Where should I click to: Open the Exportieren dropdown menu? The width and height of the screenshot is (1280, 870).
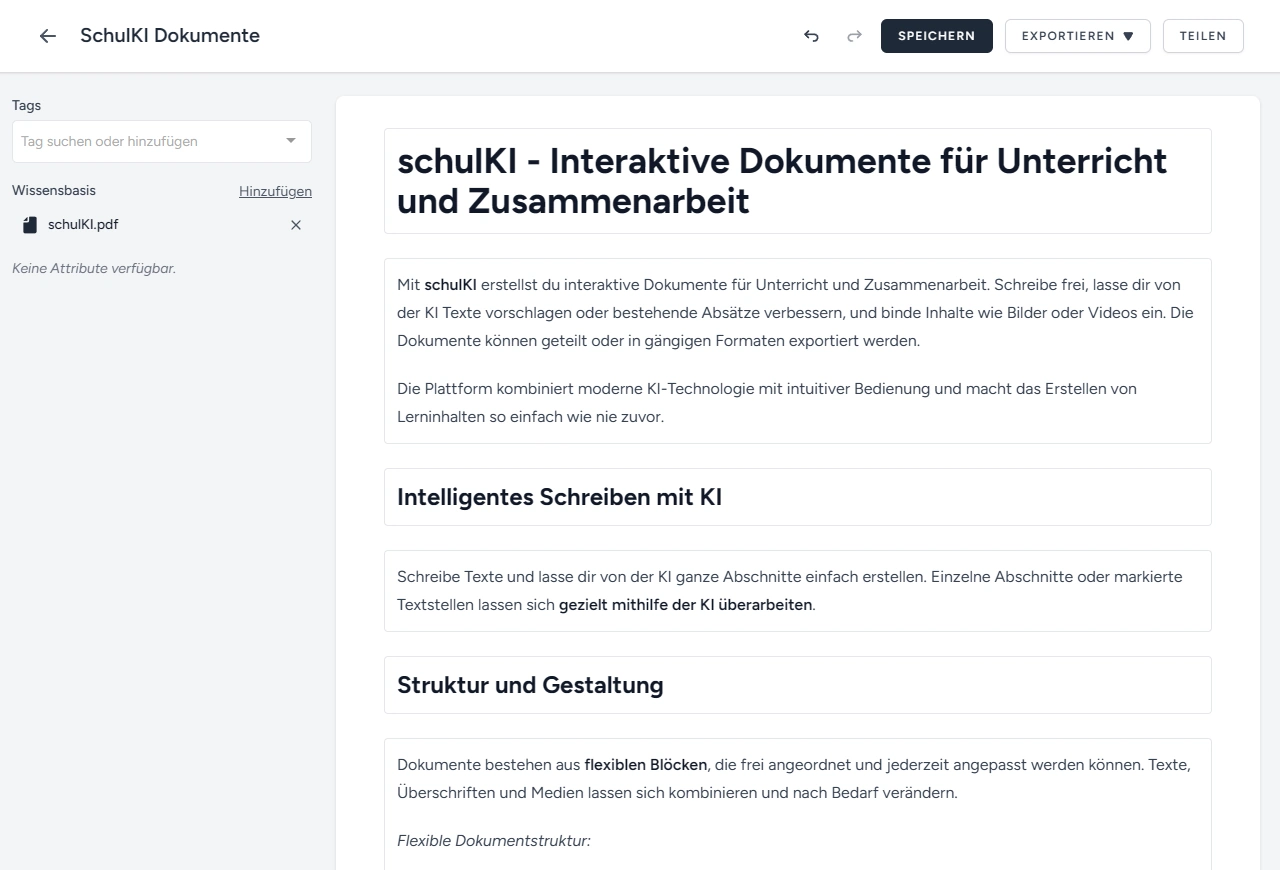1077,36
